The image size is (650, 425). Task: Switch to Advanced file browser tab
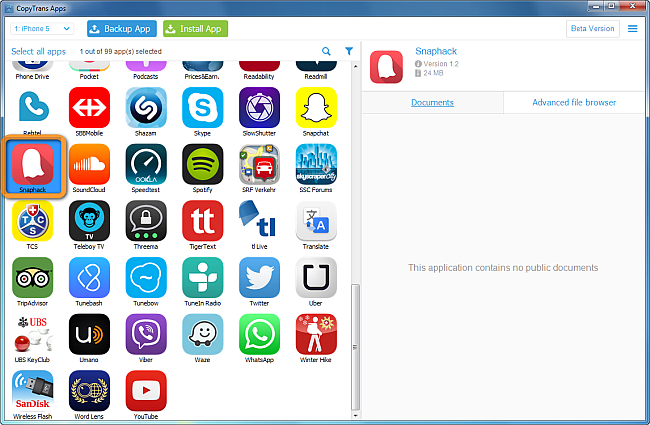pos(574,102)
